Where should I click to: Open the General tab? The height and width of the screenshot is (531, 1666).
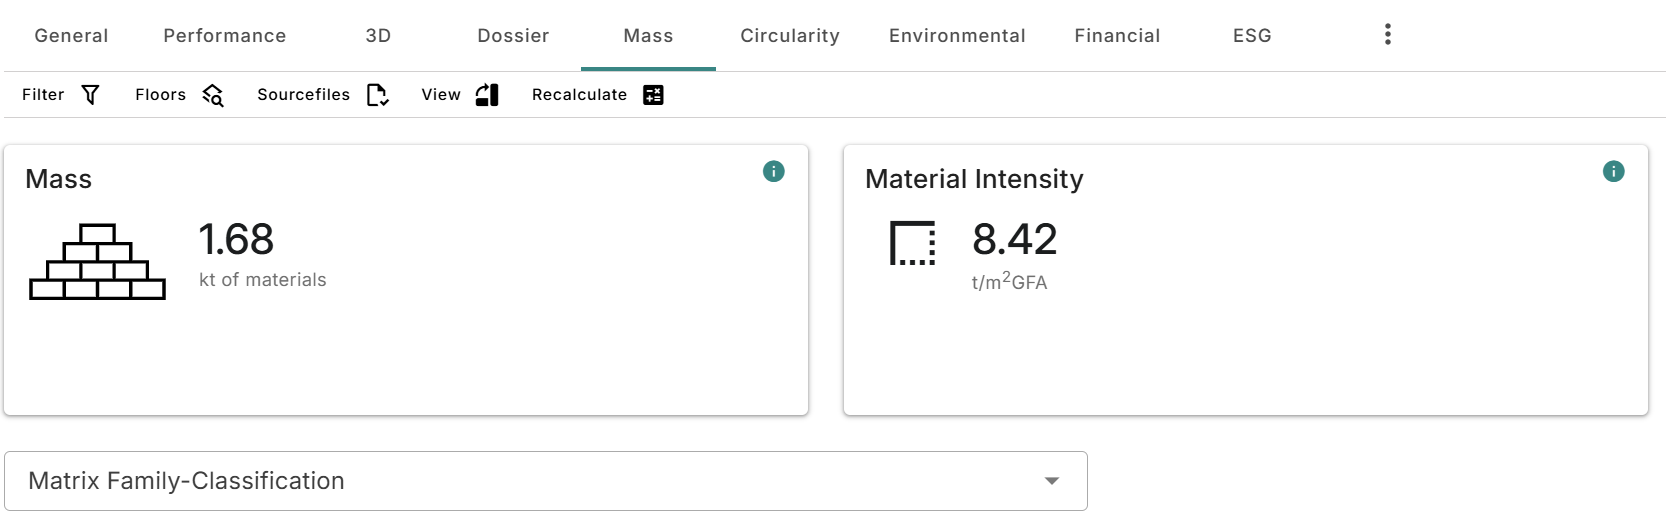[71, 36]
